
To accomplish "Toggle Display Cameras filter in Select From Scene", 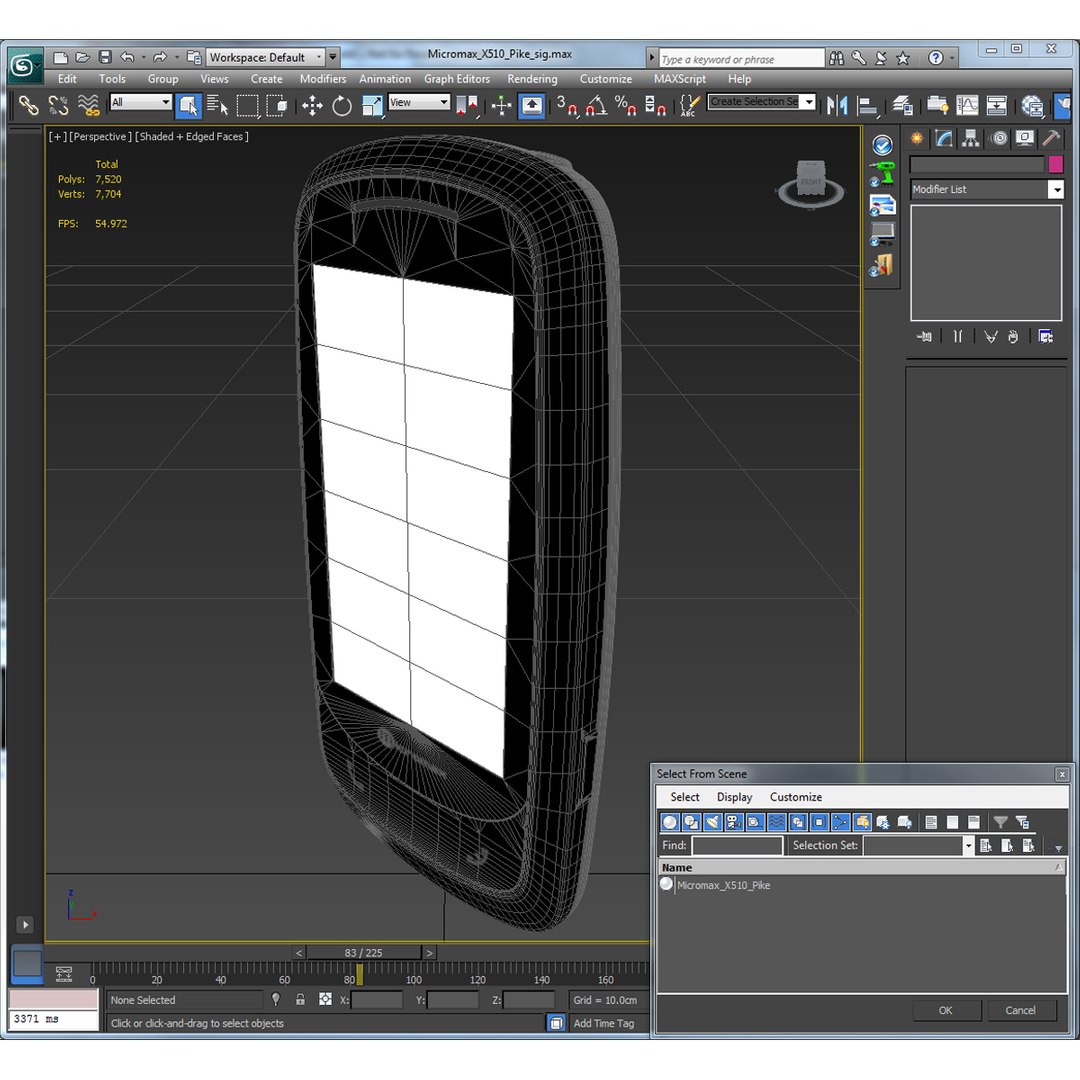I will point(734,822).
